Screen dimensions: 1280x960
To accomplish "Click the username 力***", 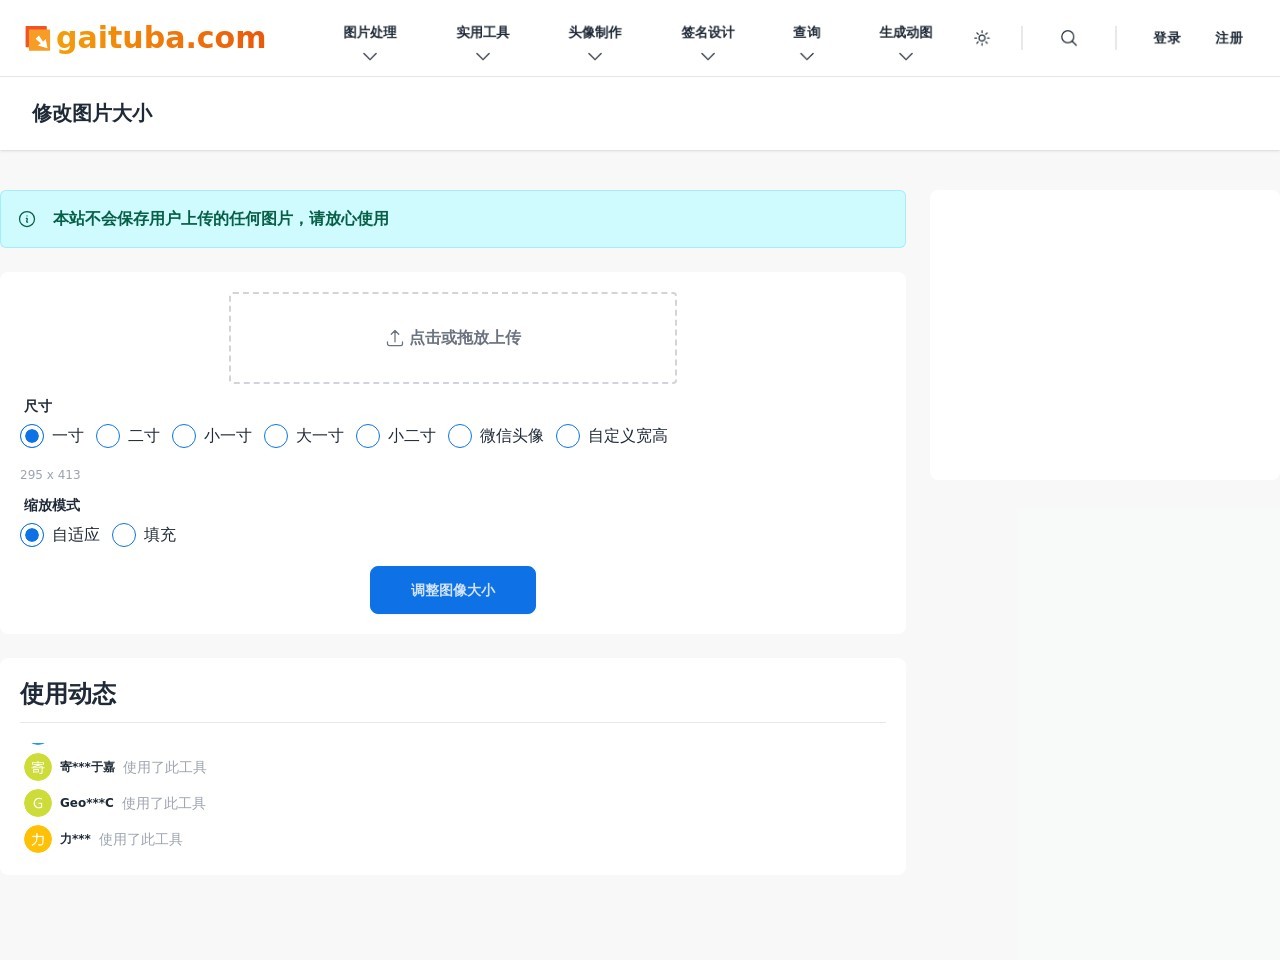I will 75,839.
